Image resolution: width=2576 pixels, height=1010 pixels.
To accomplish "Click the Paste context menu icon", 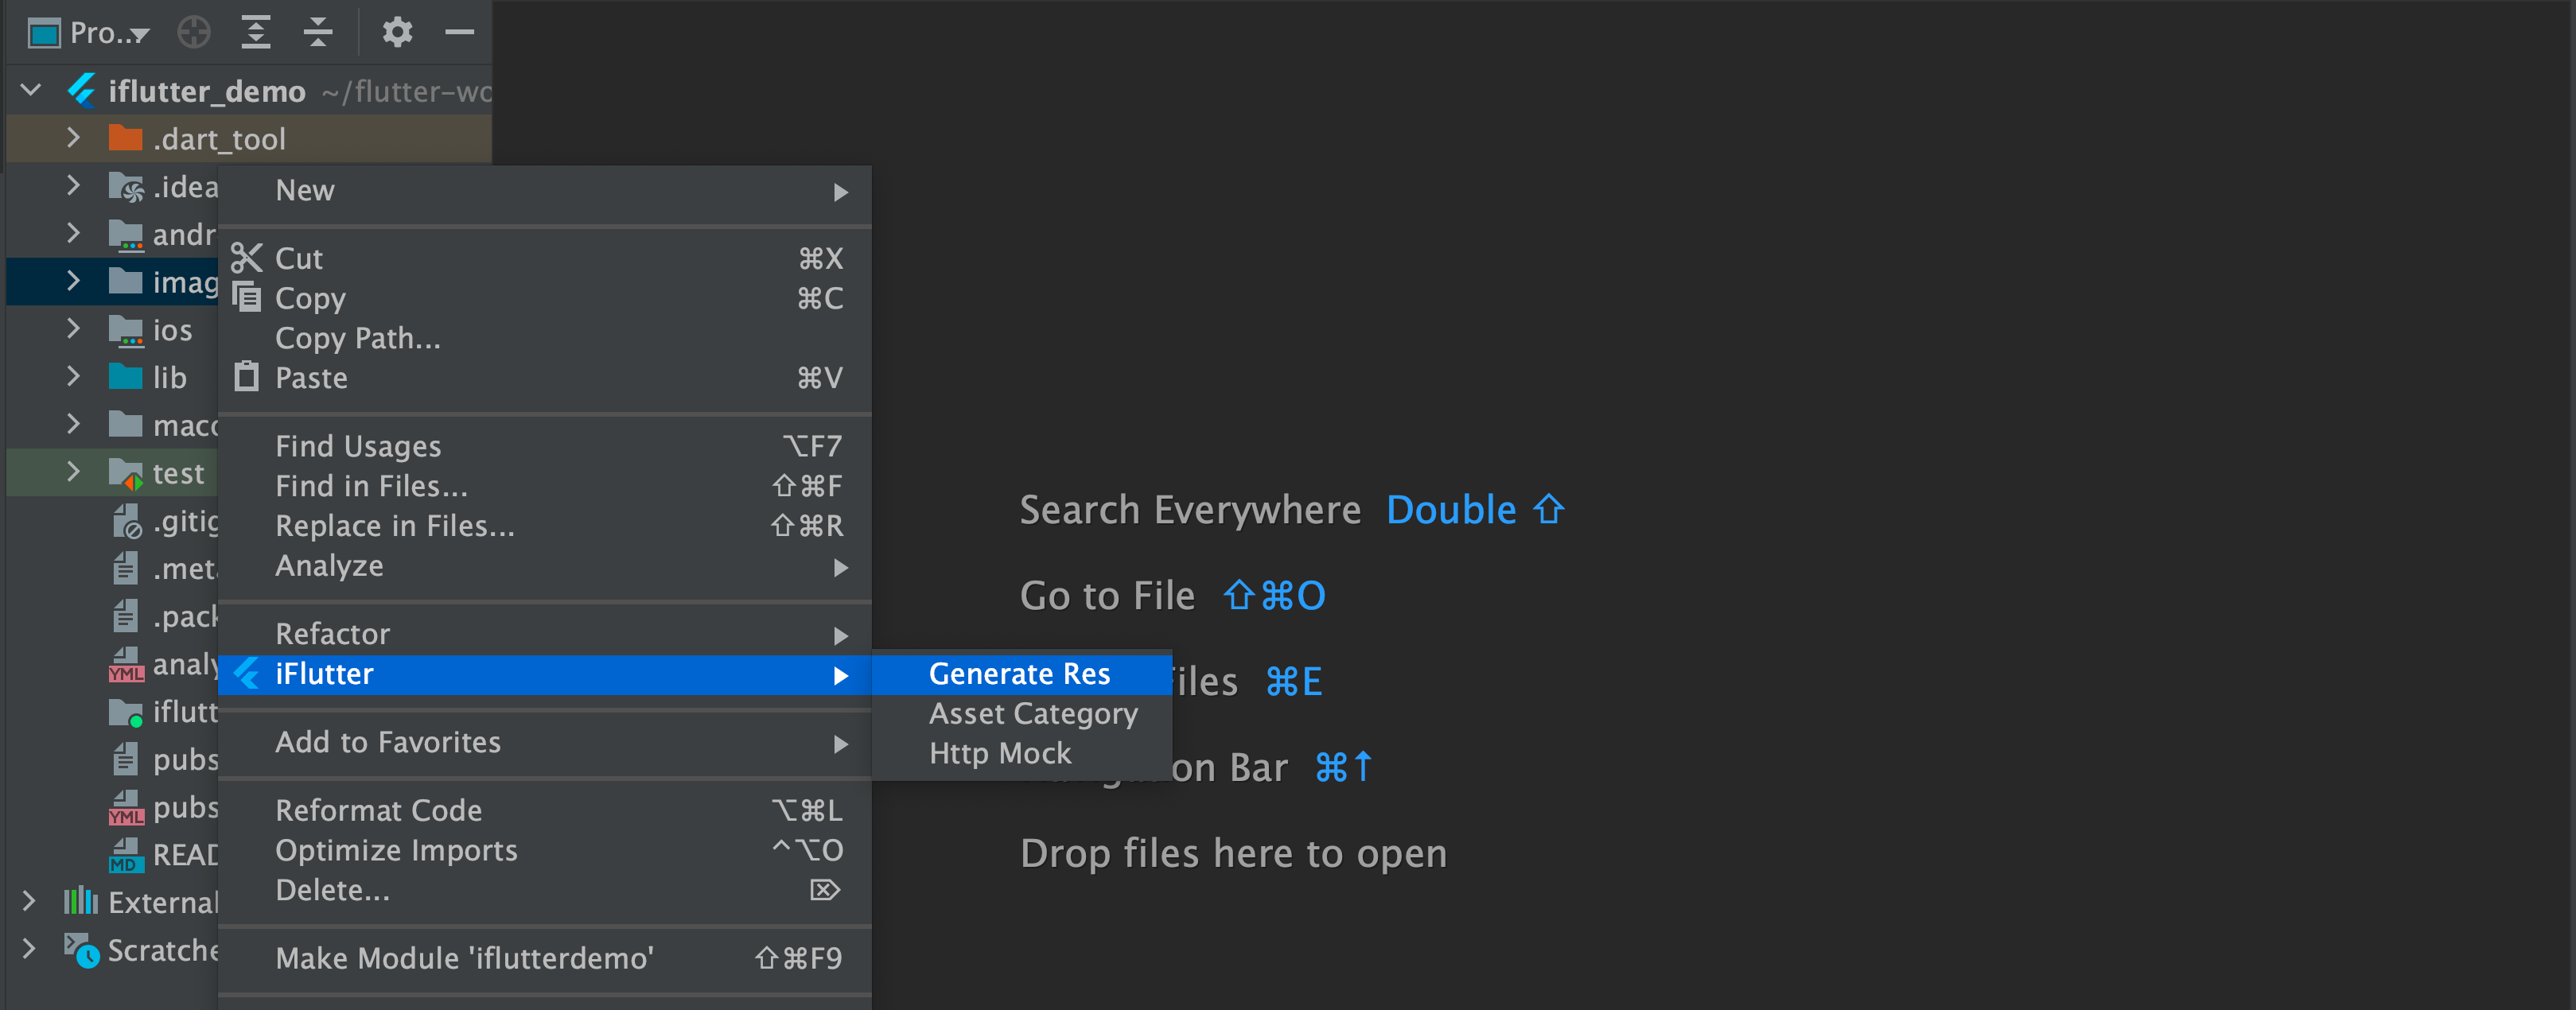I will [x=248, y=378].
